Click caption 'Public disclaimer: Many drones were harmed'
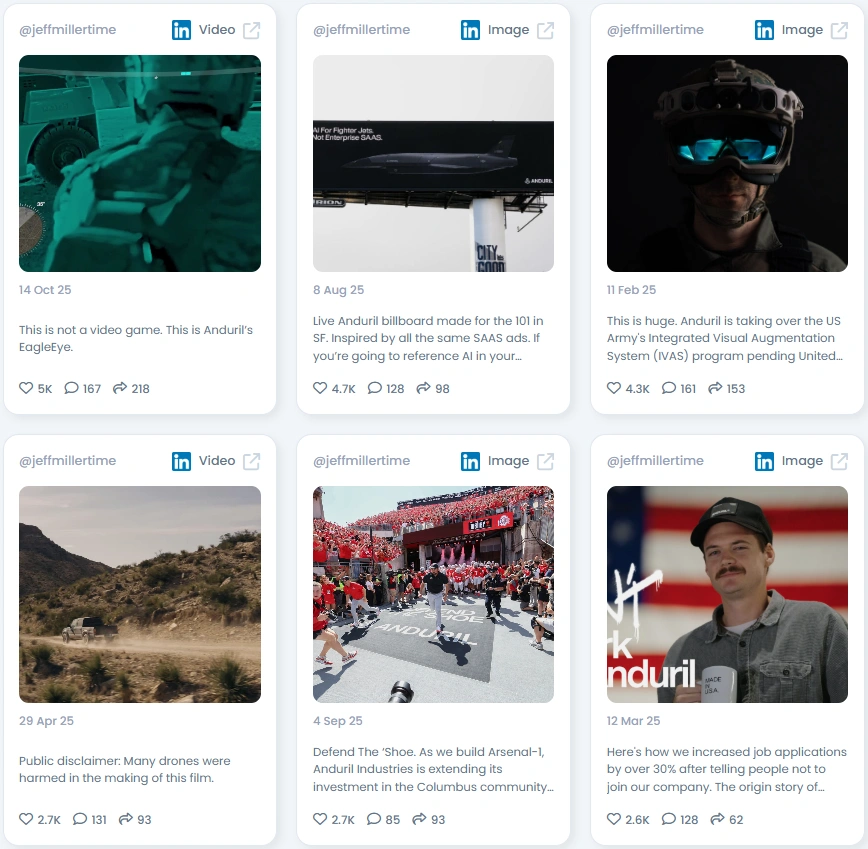The width and height of the screenshot is (868, 849). [x=125, y=769]
